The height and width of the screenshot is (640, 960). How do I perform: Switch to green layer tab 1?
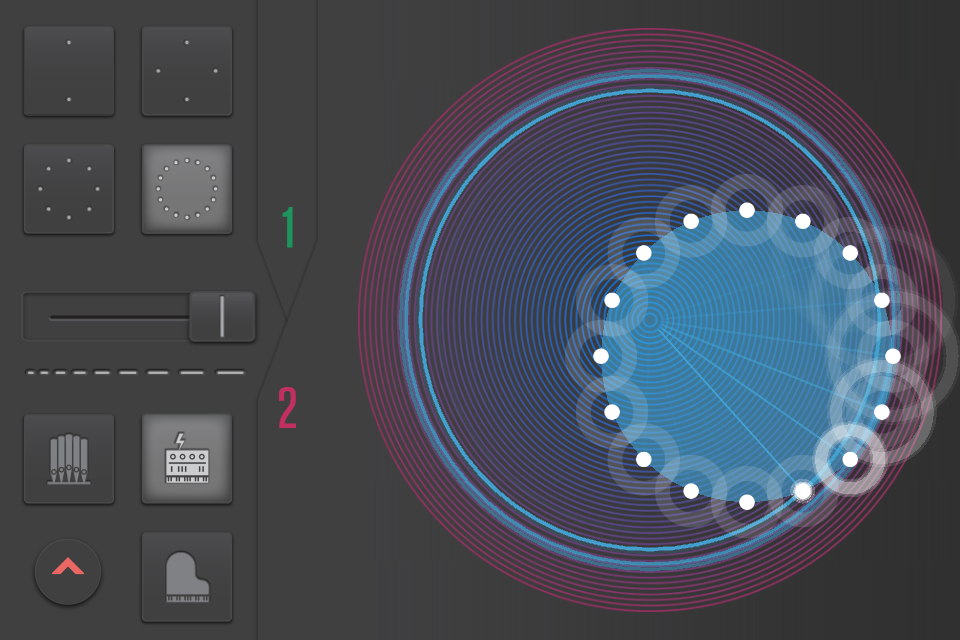[x=288, y=227]
